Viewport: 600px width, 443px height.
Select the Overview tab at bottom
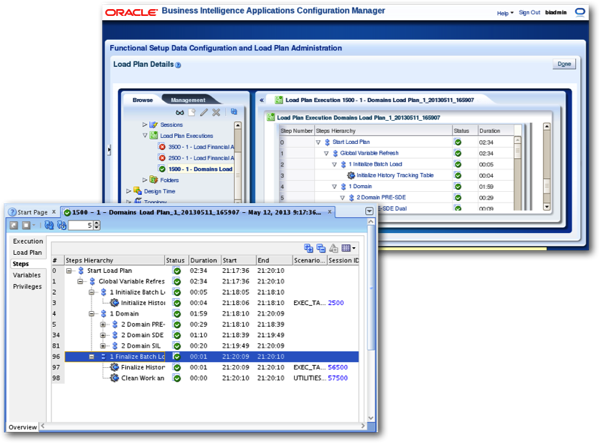tap(23, 427)
